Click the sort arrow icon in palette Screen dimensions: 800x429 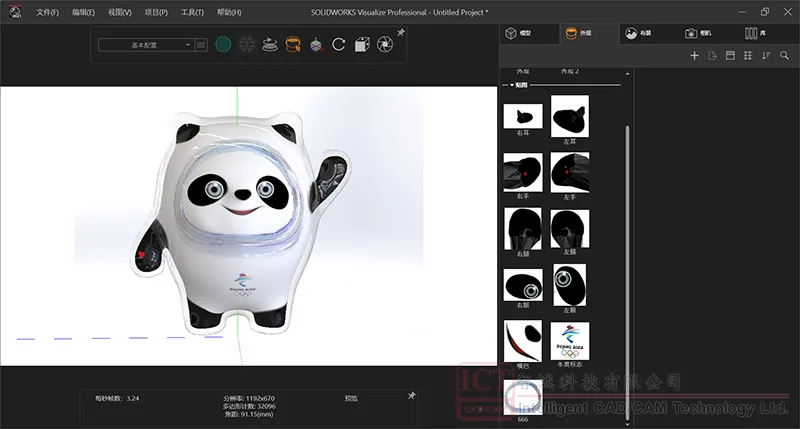point(766,56)
